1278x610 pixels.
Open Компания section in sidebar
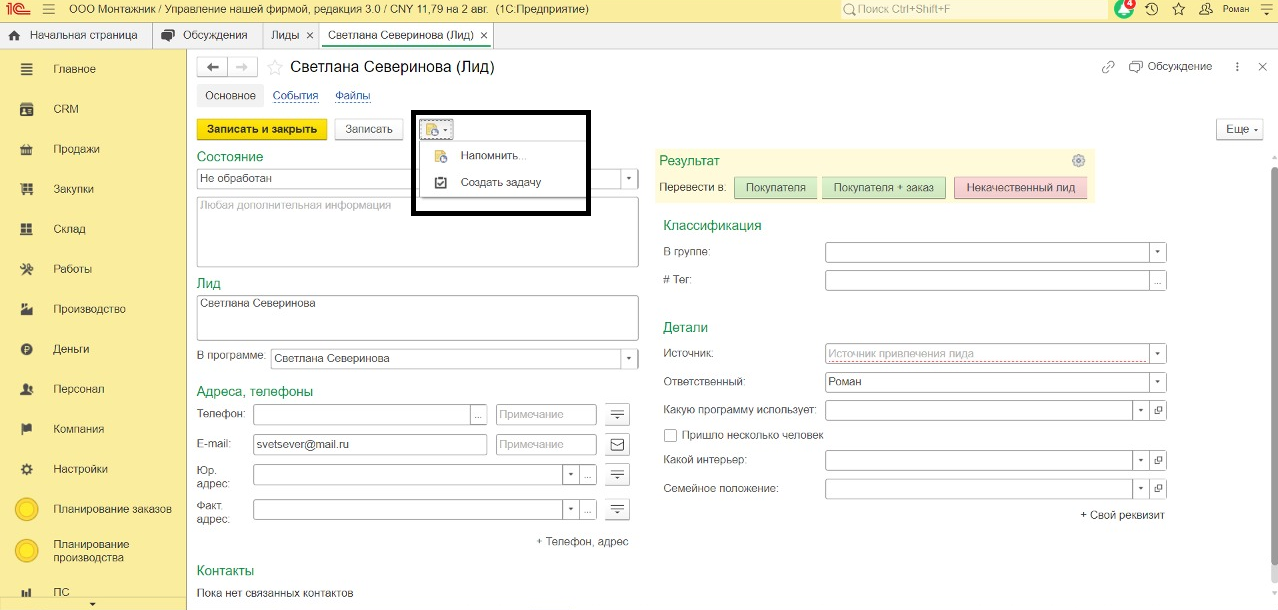click(x=78, y=429)
